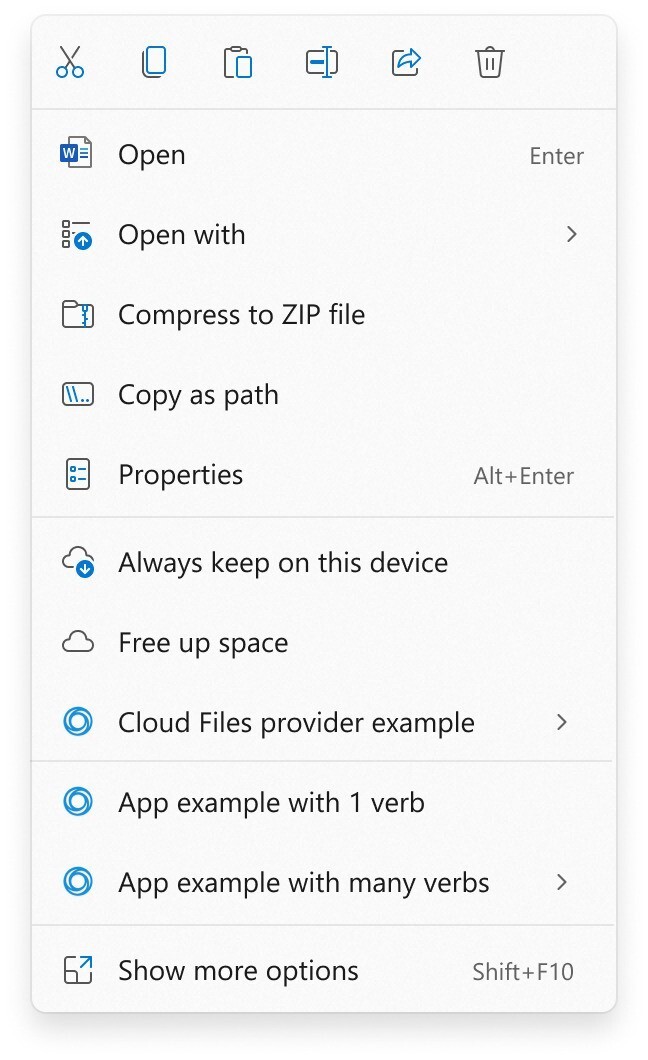Click the Copy icon in top row
This screenshot has height=1060, width=648.
154,63
